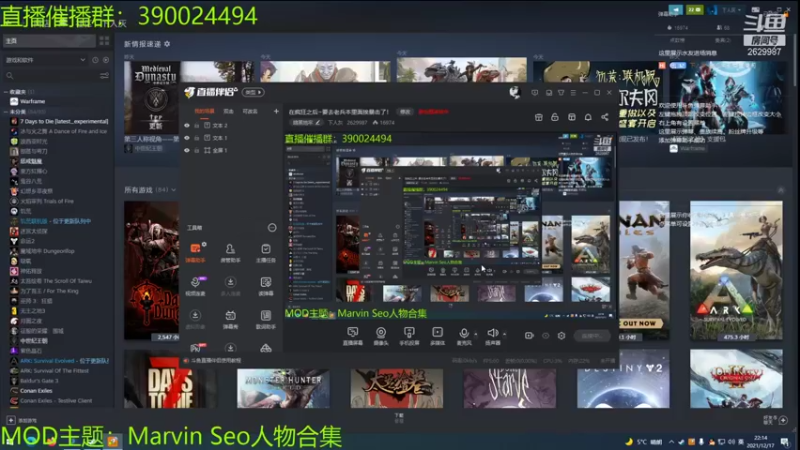The image size is (800, 450).
Task: Switch to the third scene tab
Action: [x=249, y=111]
